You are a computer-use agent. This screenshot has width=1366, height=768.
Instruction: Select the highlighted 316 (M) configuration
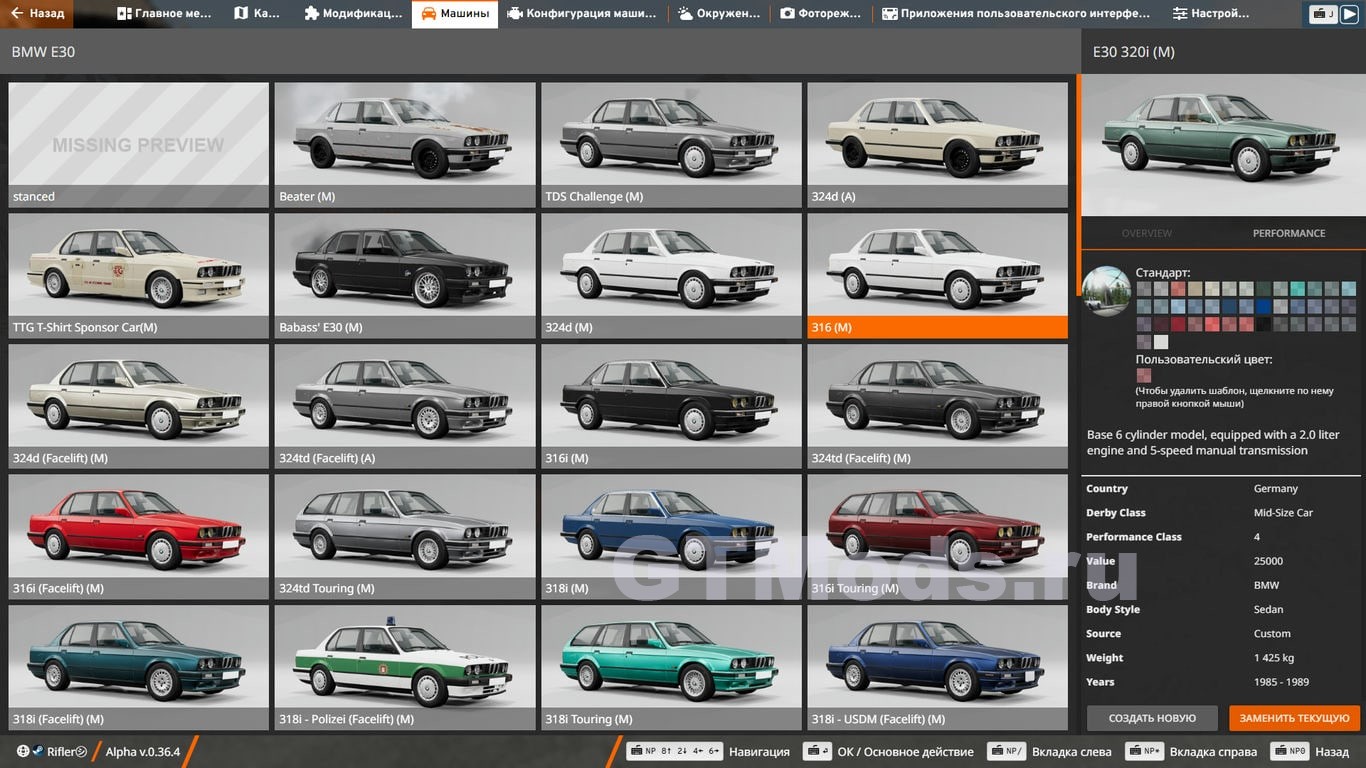tap(937, 275)
